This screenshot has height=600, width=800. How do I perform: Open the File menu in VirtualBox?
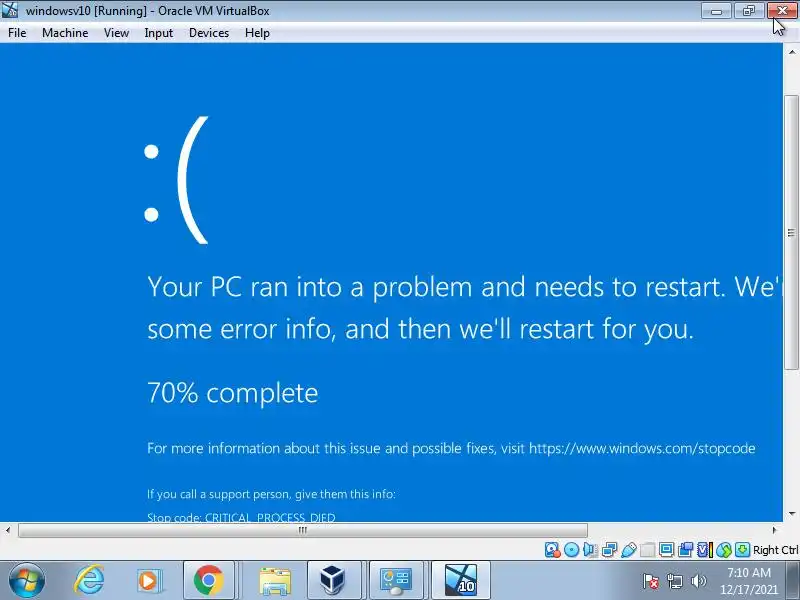(17, 33)
